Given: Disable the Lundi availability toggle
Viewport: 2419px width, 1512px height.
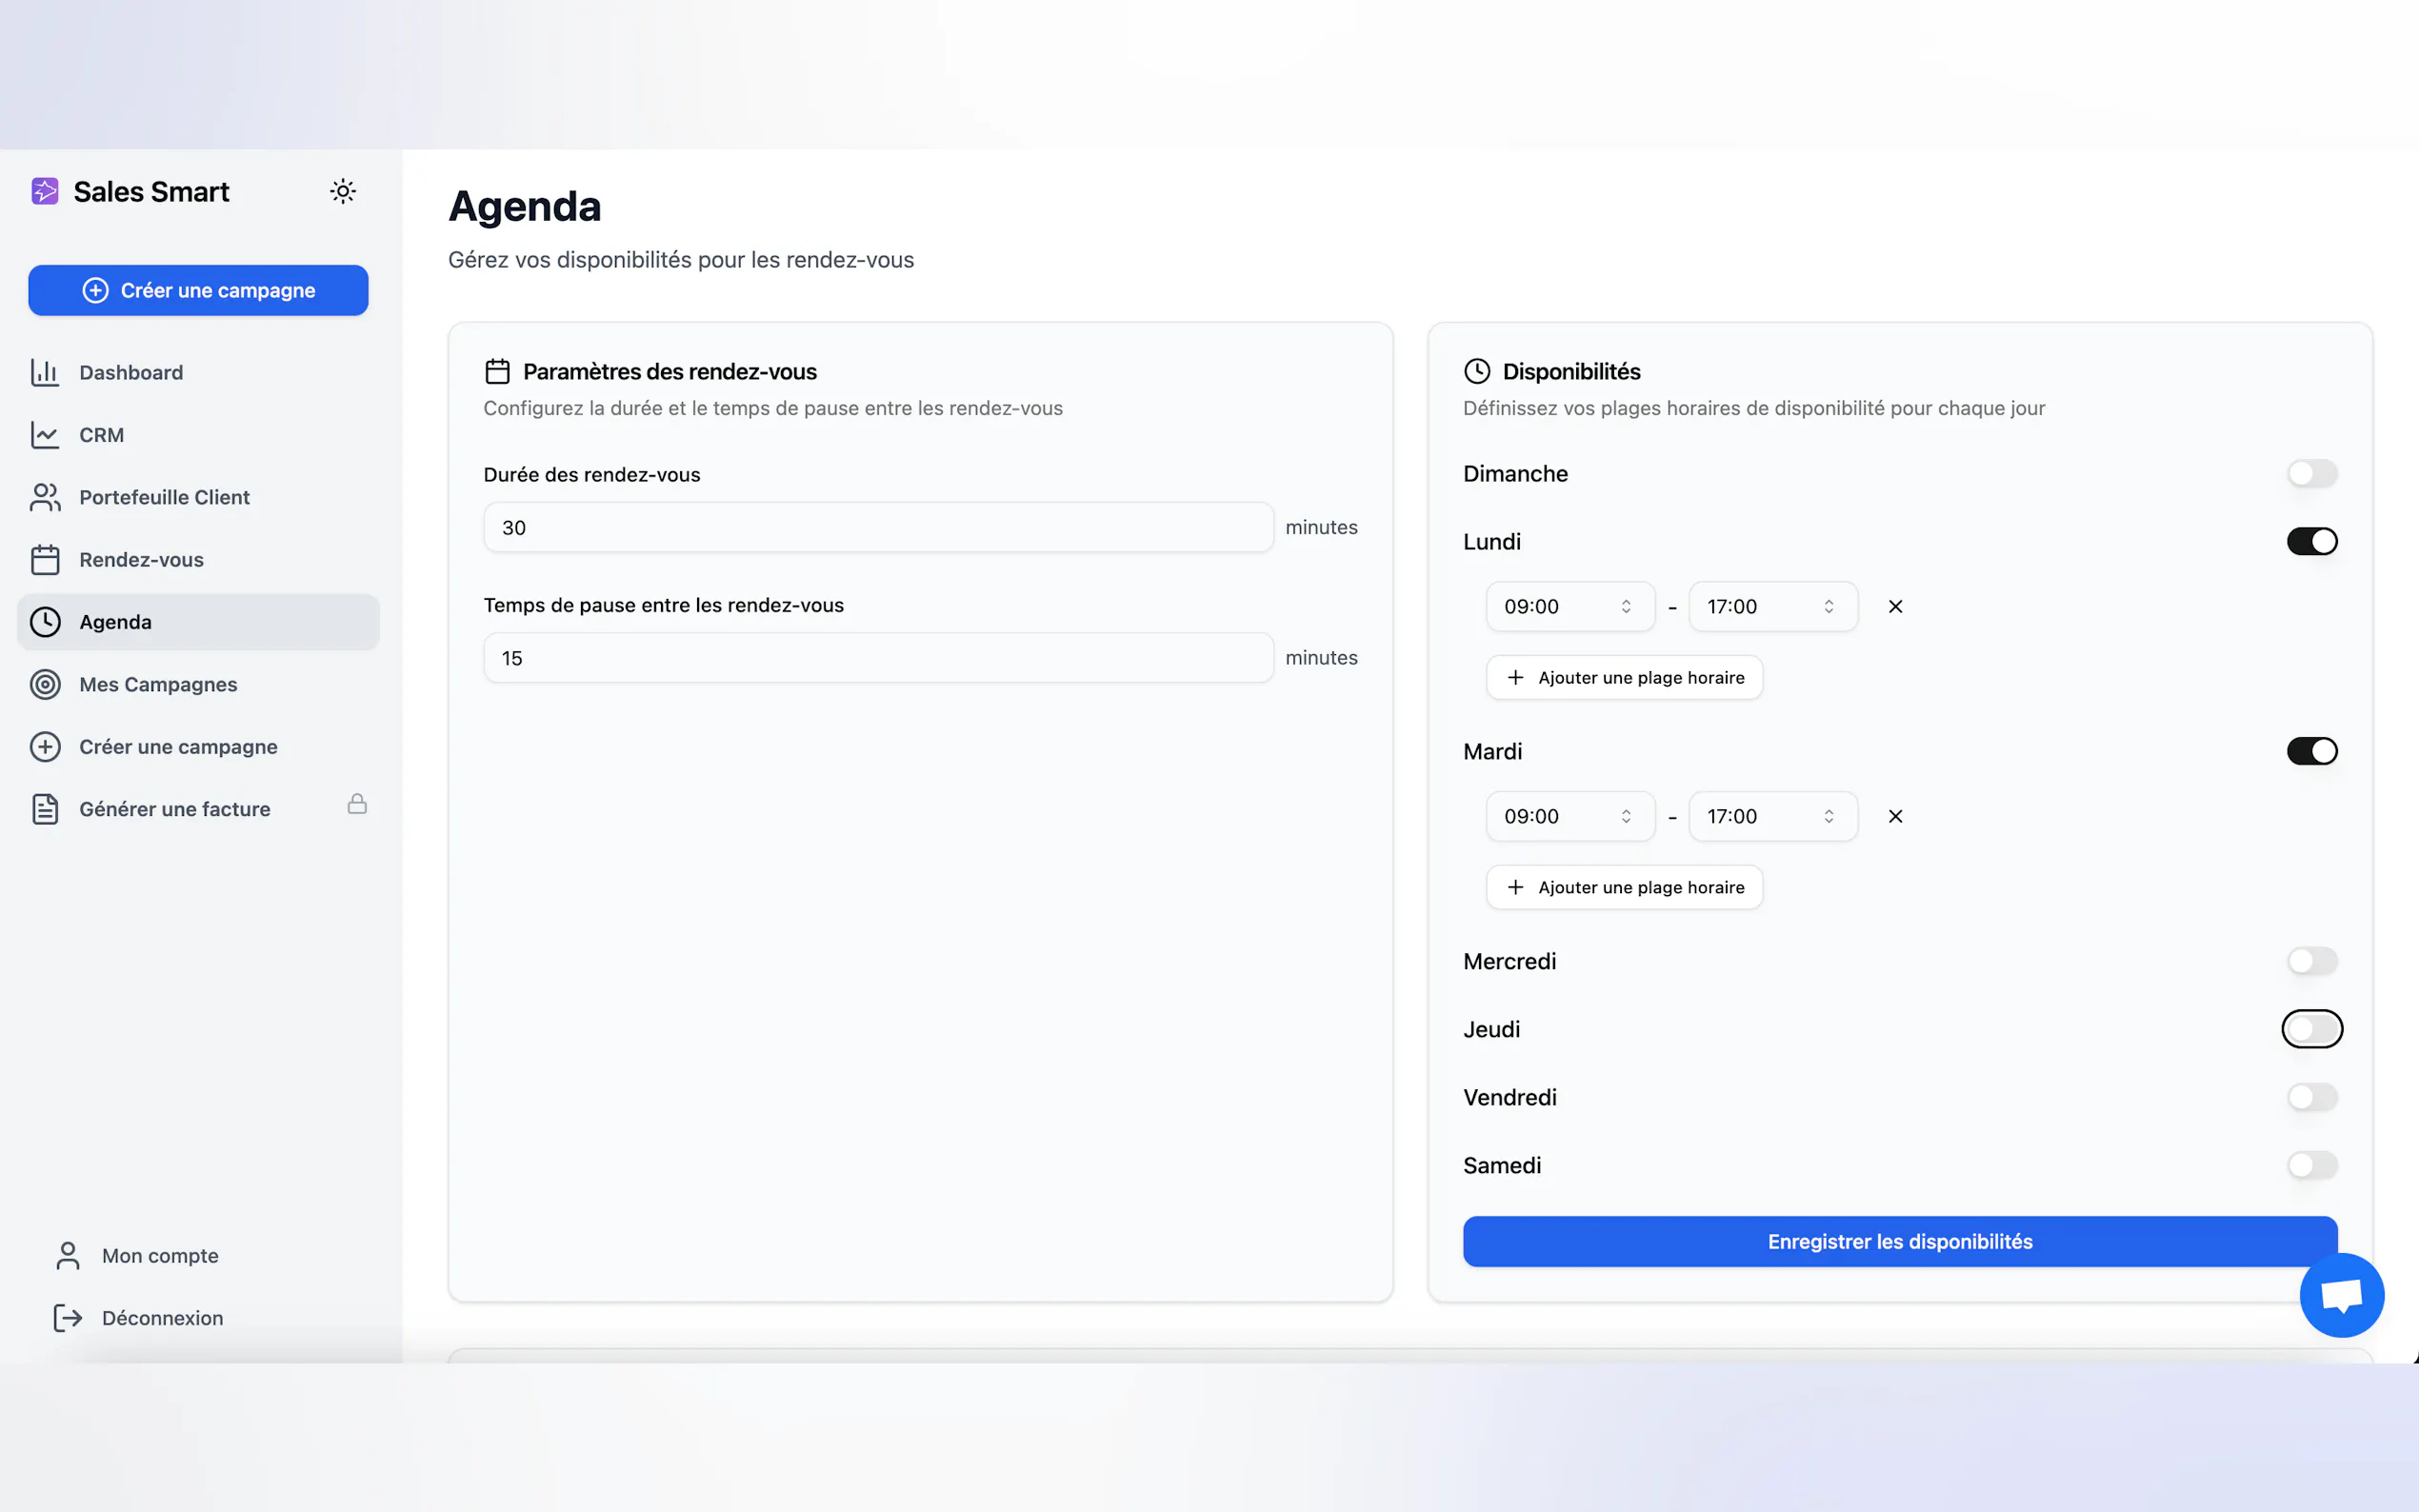Looking at the screenshot, I should (x=2311, y=541).
